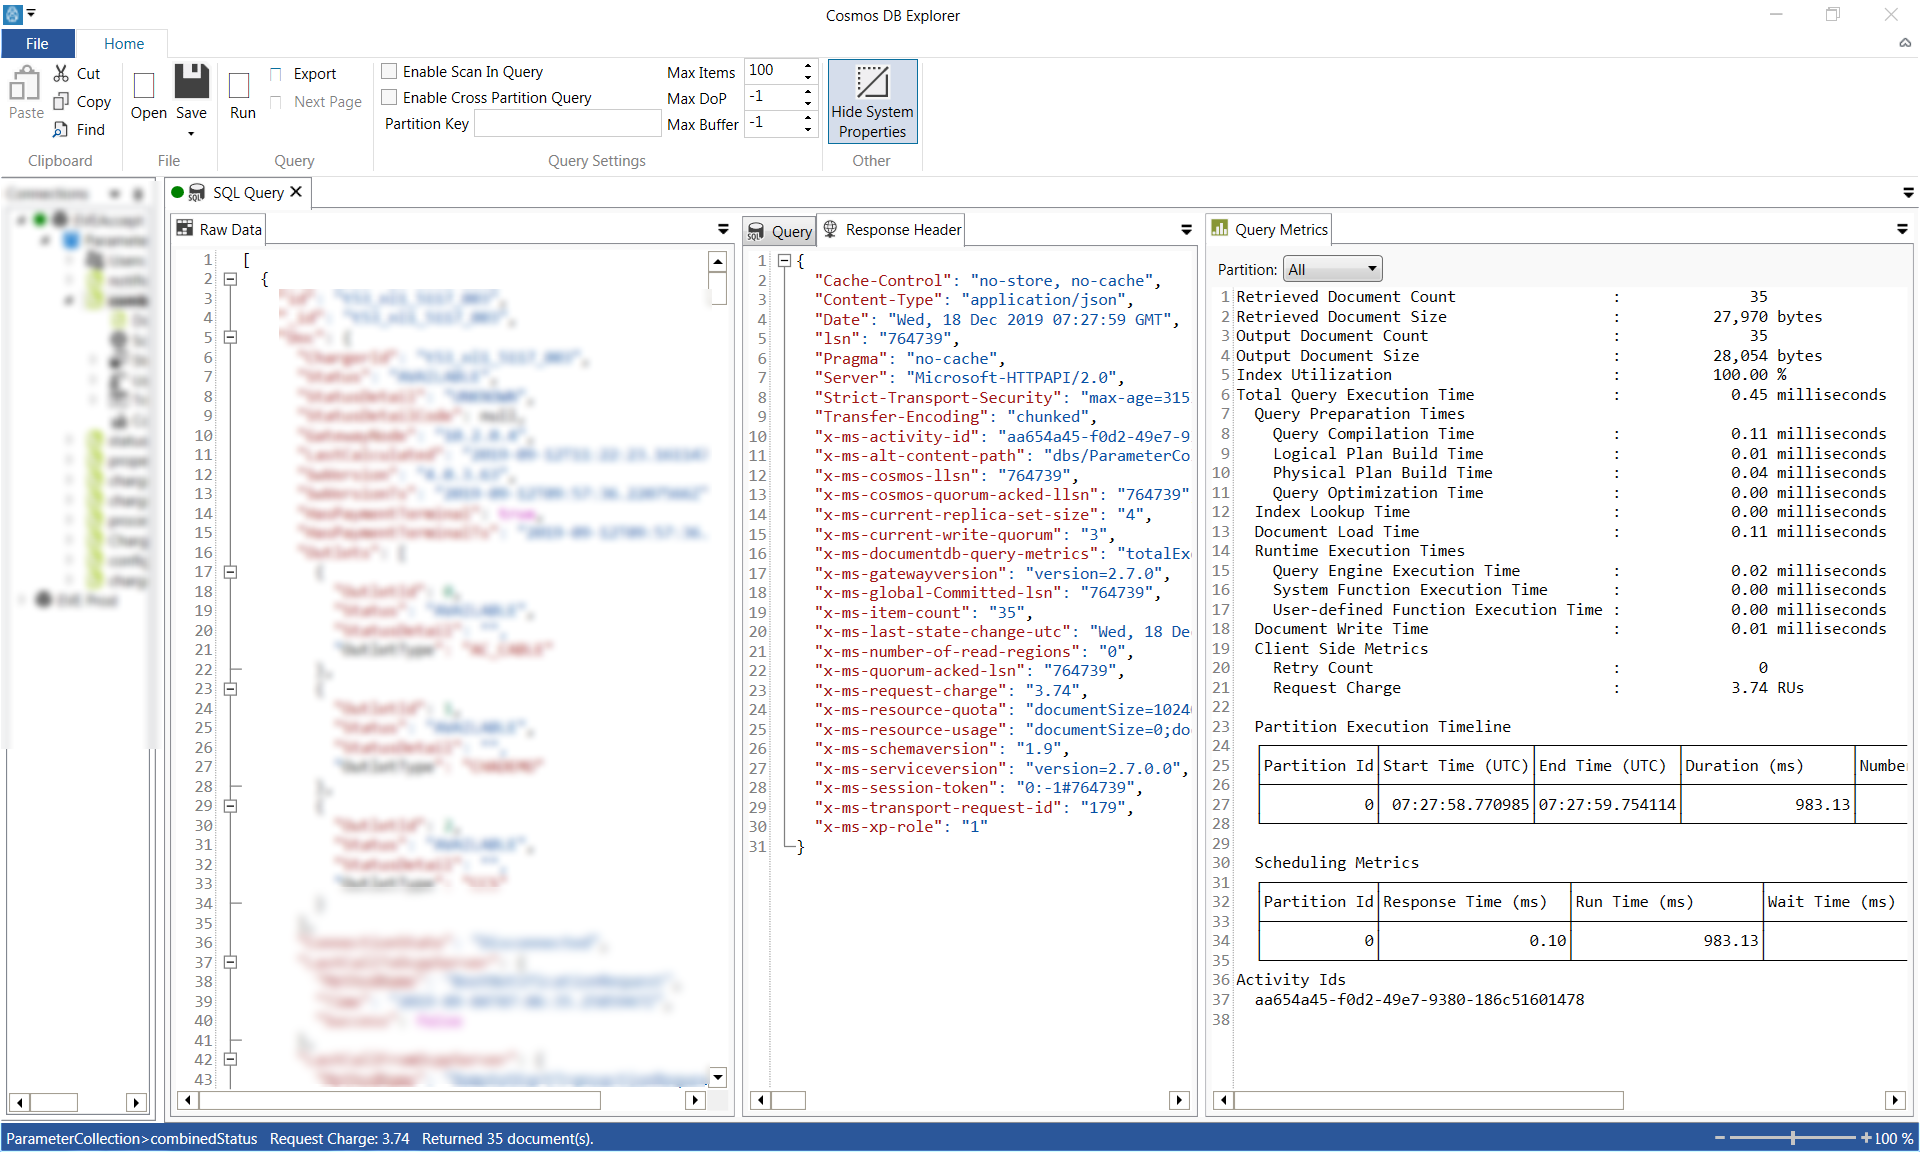
Task: Open a file with the Open icon
Action: [x=145, y=85]
